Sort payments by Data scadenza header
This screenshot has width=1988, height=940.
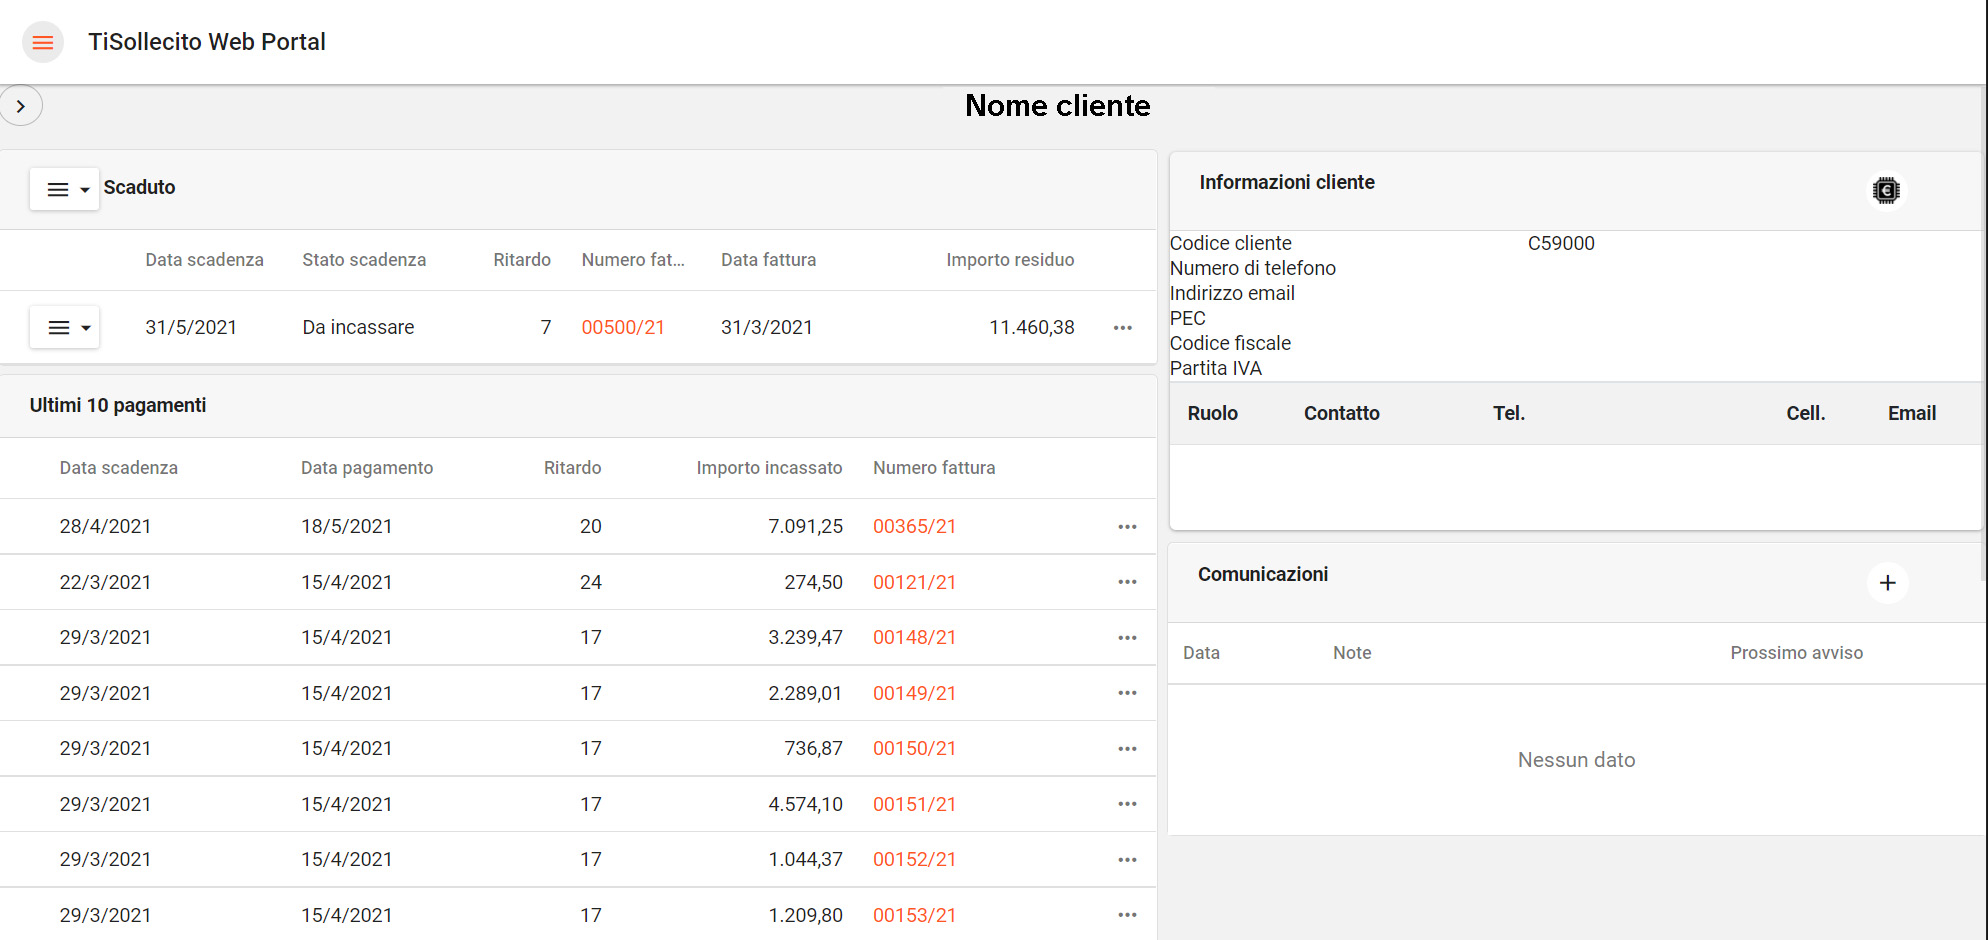[118, 468]
